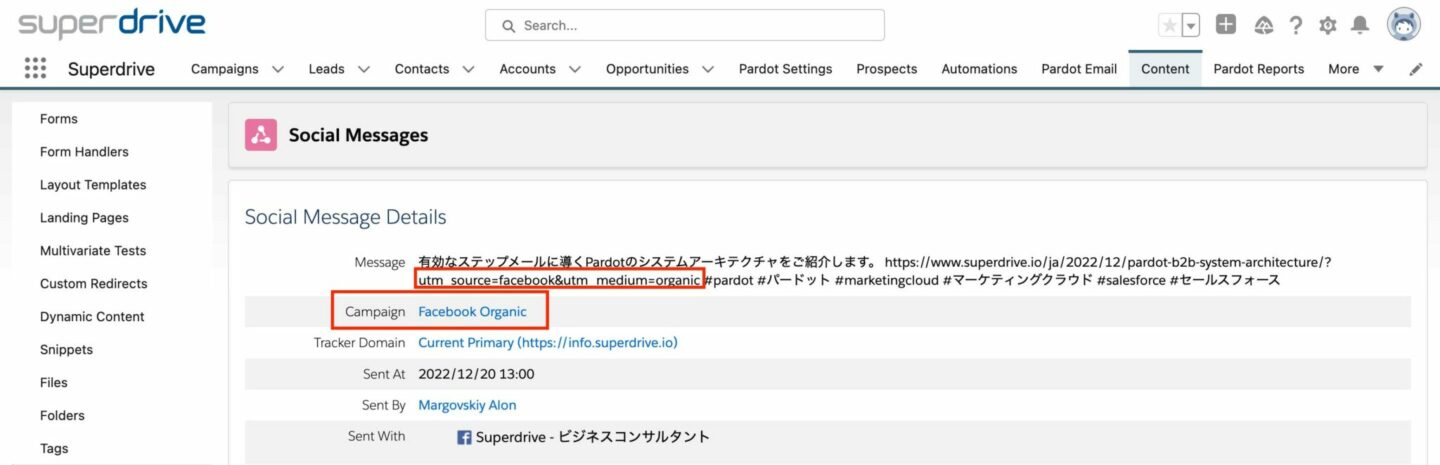Viewport: 1440px width, 465px height.
Task: Click the edit navigation pencil icon
Action: (x=1416, y=69)
